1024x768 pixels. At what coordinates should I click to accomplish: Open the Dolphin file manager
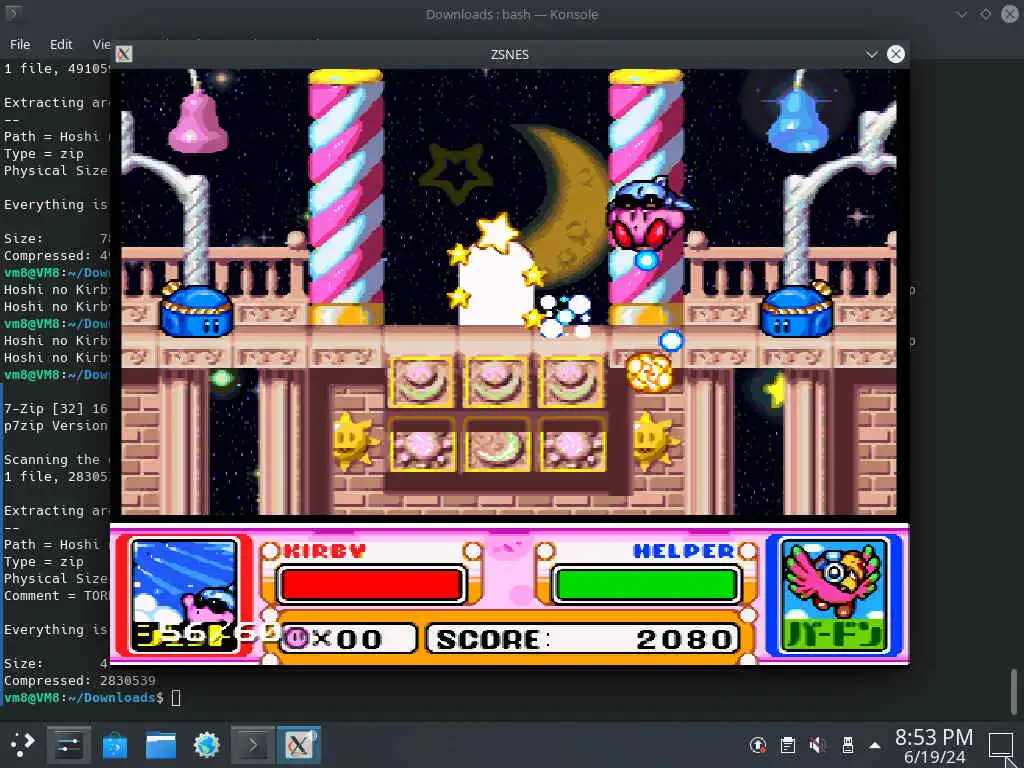[x=161, y=744]
